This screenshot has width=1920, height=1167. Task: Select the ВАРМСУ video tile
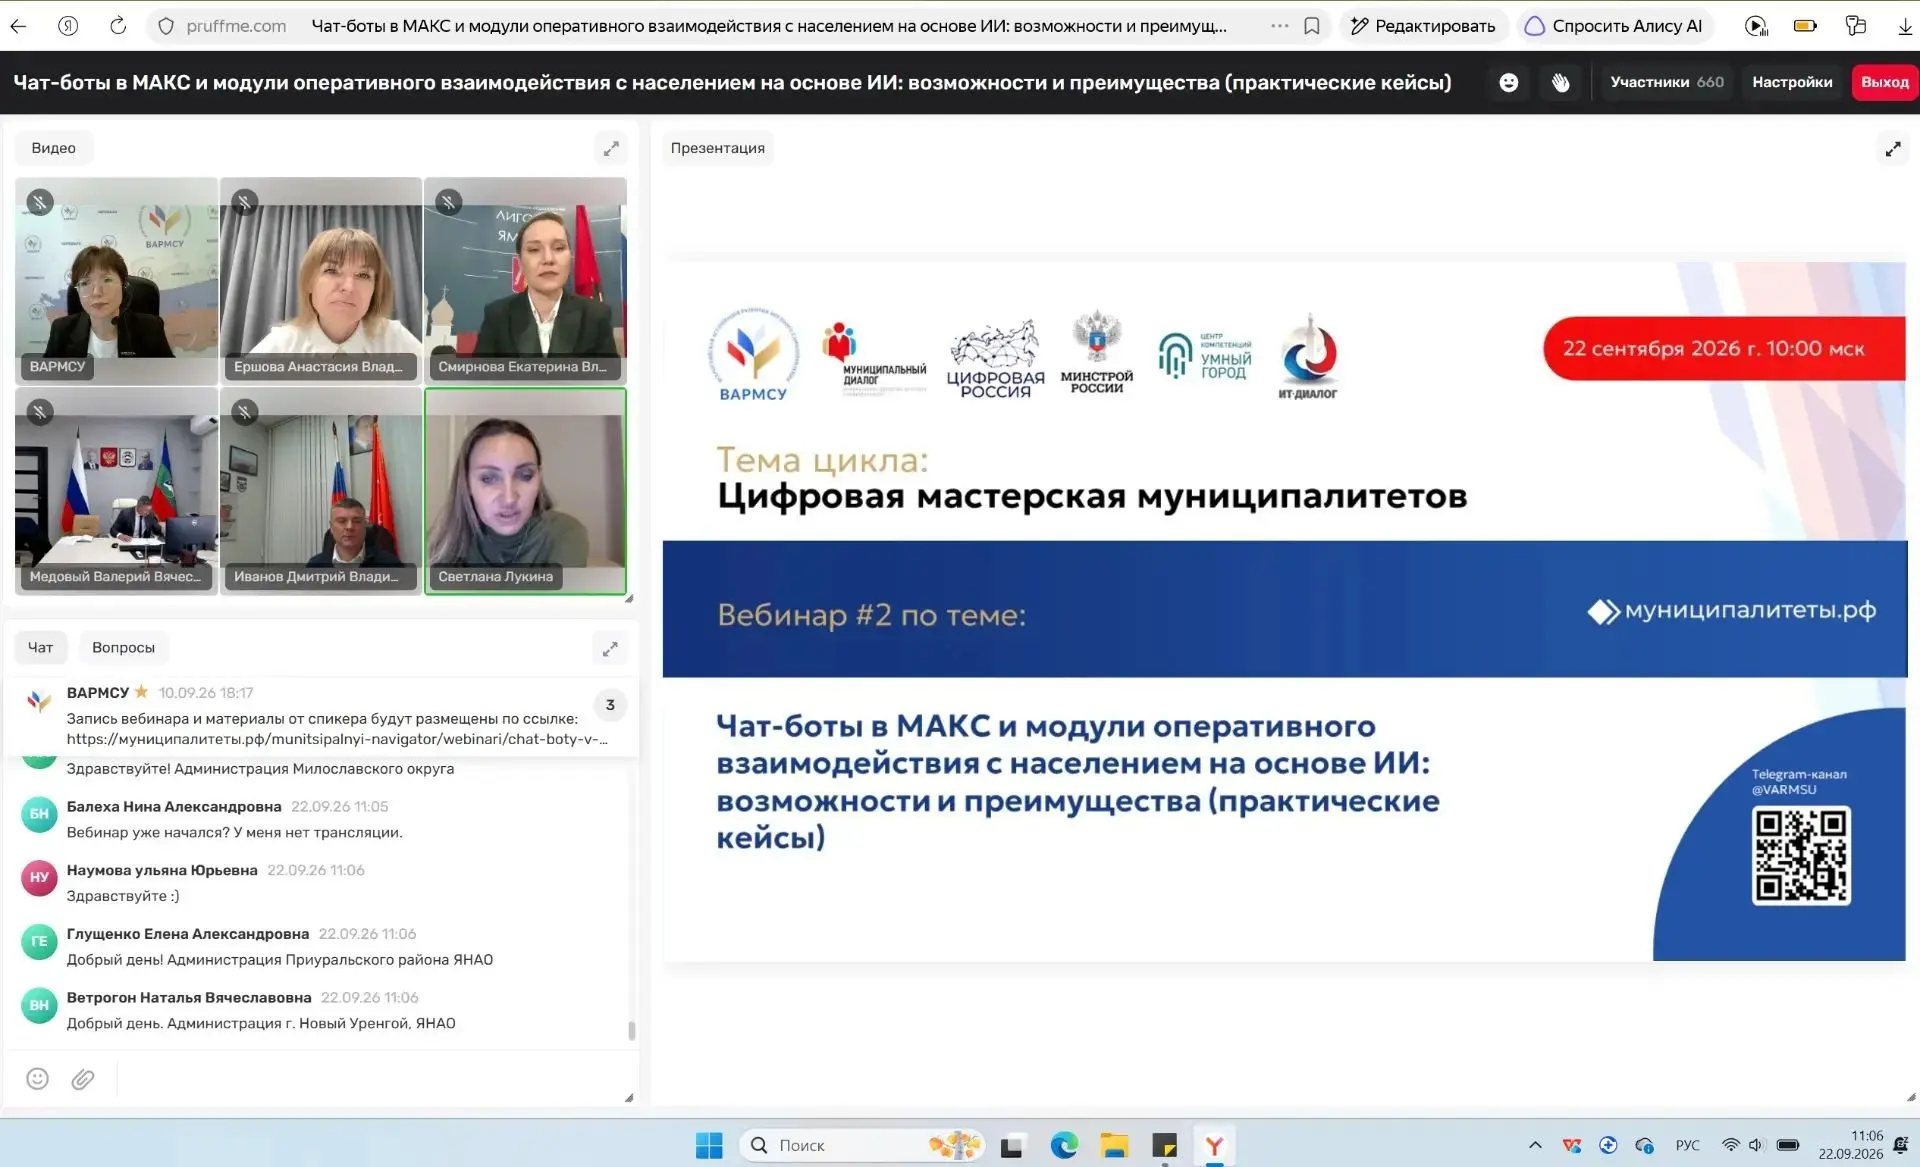coord(116,281)
